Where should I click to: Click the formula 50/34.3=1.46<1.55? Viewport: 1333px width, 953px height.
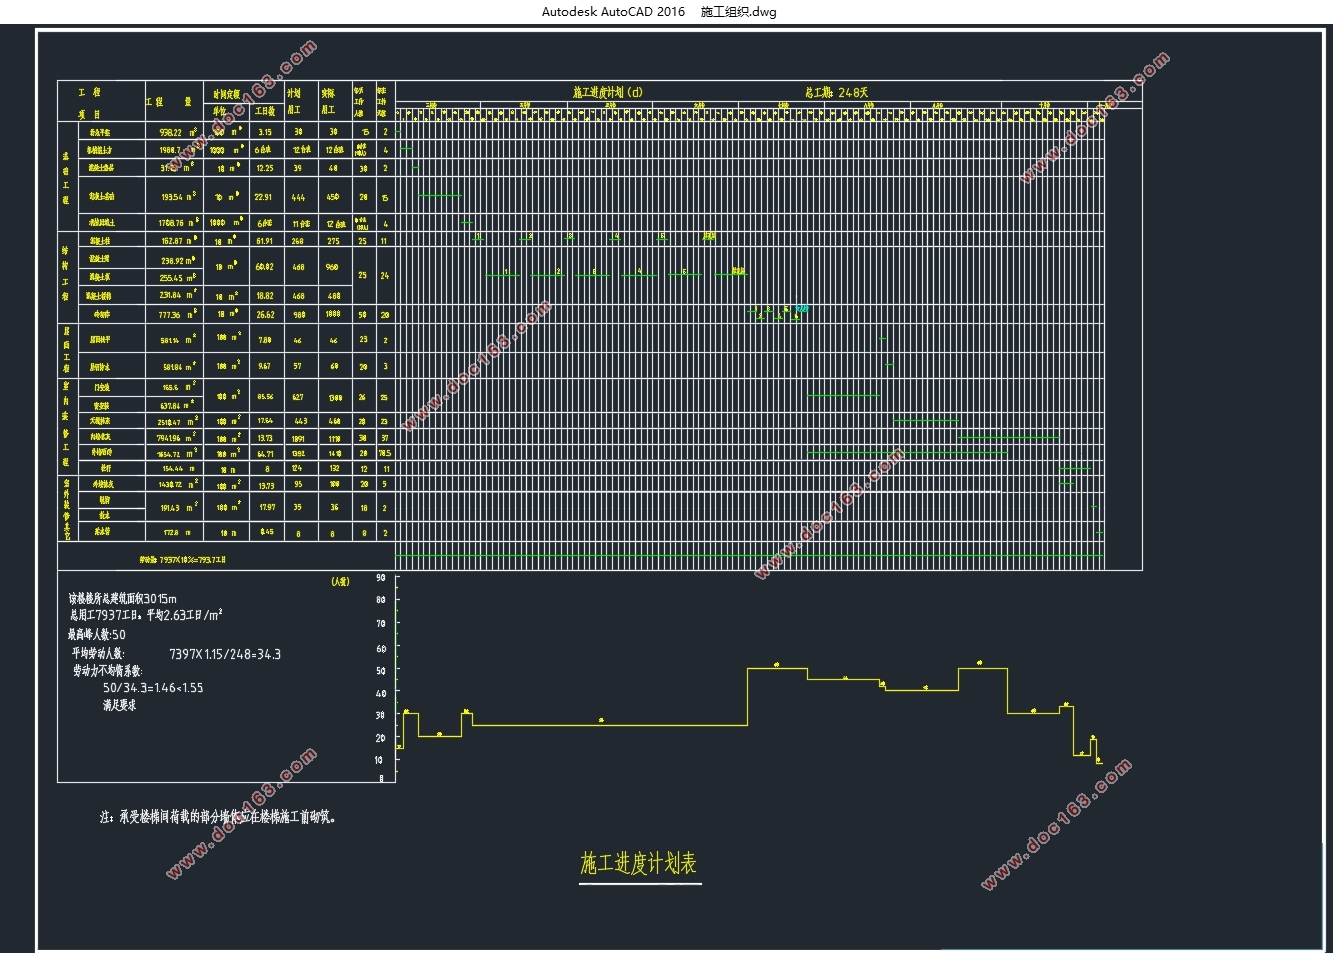pyautogui.click(x=153, y=688)
